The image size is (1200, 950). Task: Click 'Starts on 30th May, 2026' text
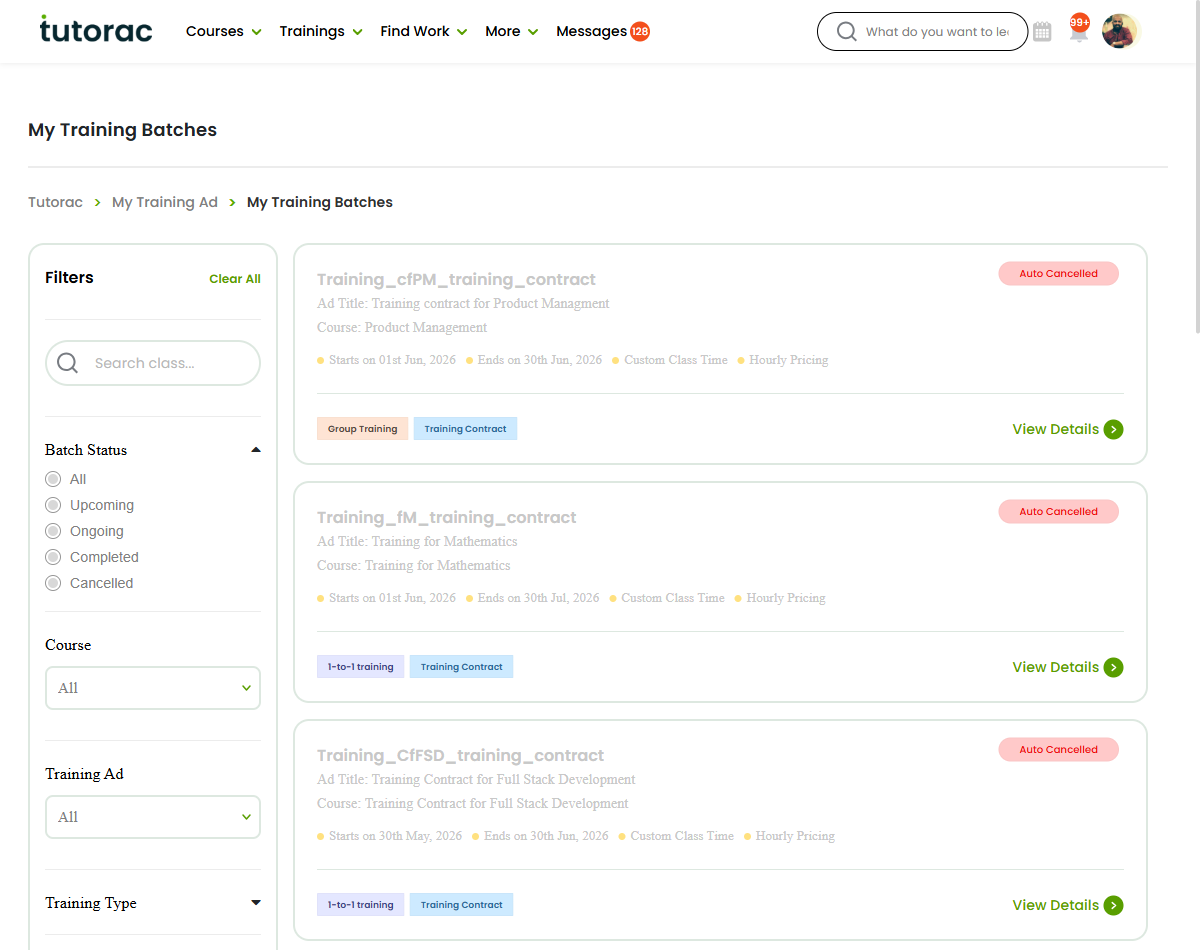[395, 836]
